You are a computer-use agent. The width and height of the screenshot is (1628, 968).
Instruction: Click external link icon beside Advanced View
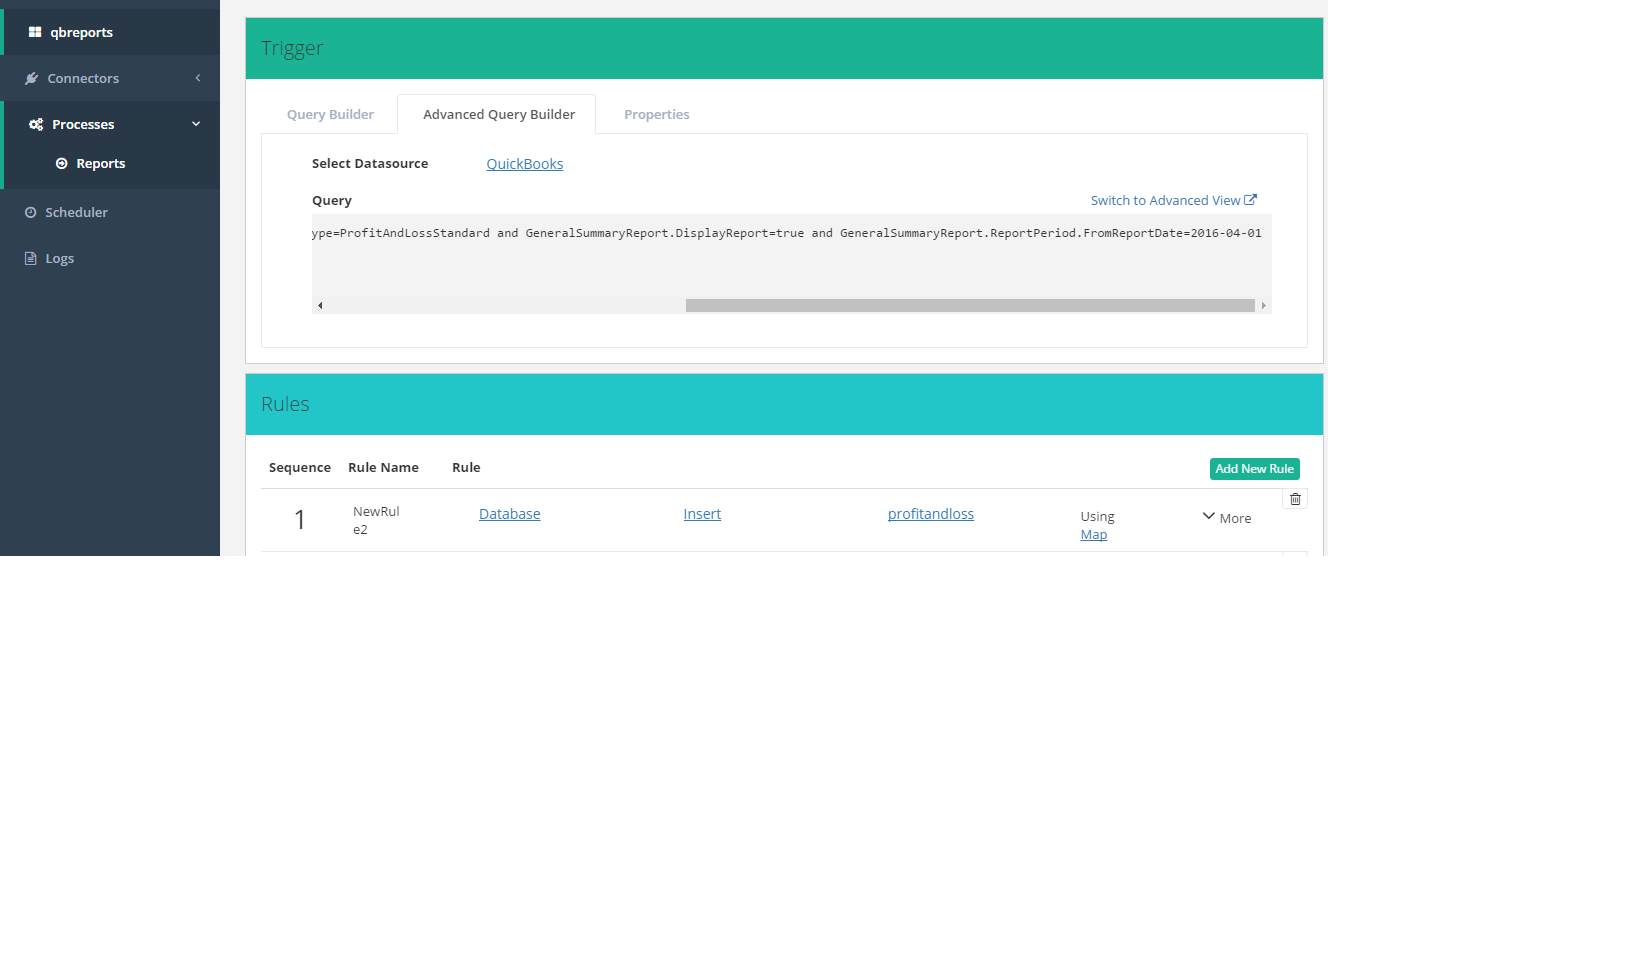[x=1250, y=200]
